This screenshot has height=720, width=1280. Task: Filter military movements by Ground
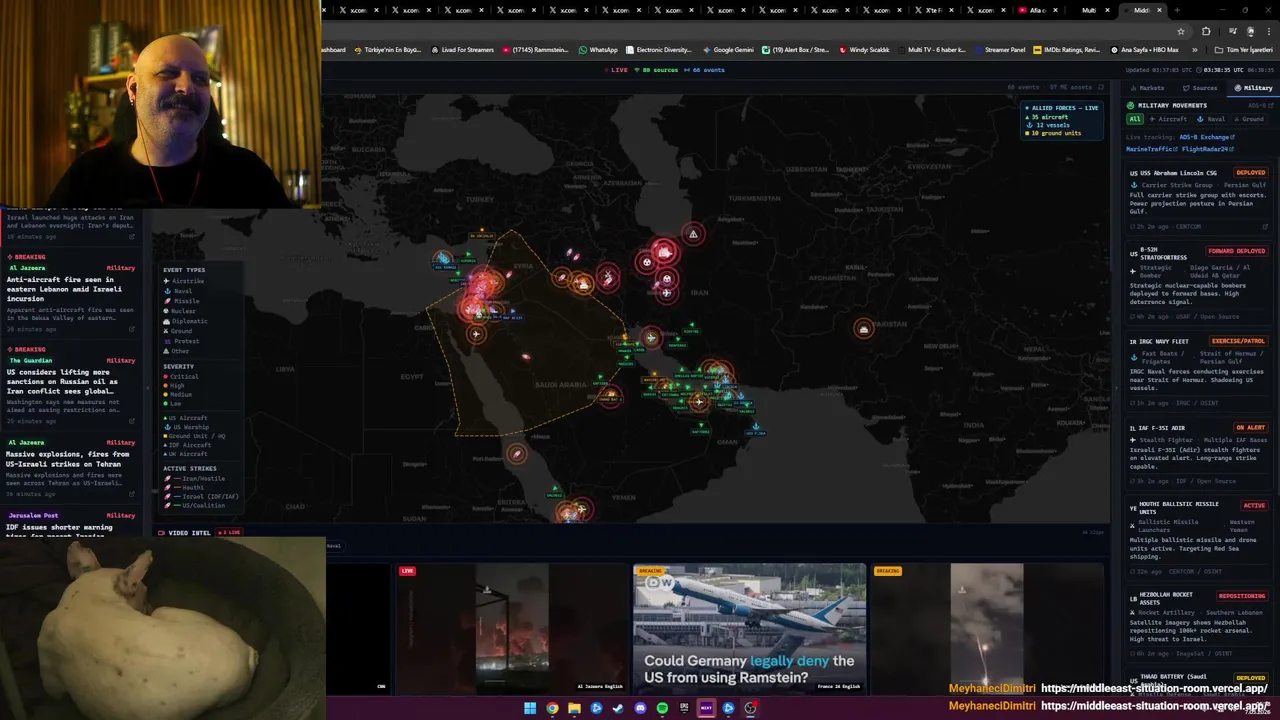pos(1250,119)
